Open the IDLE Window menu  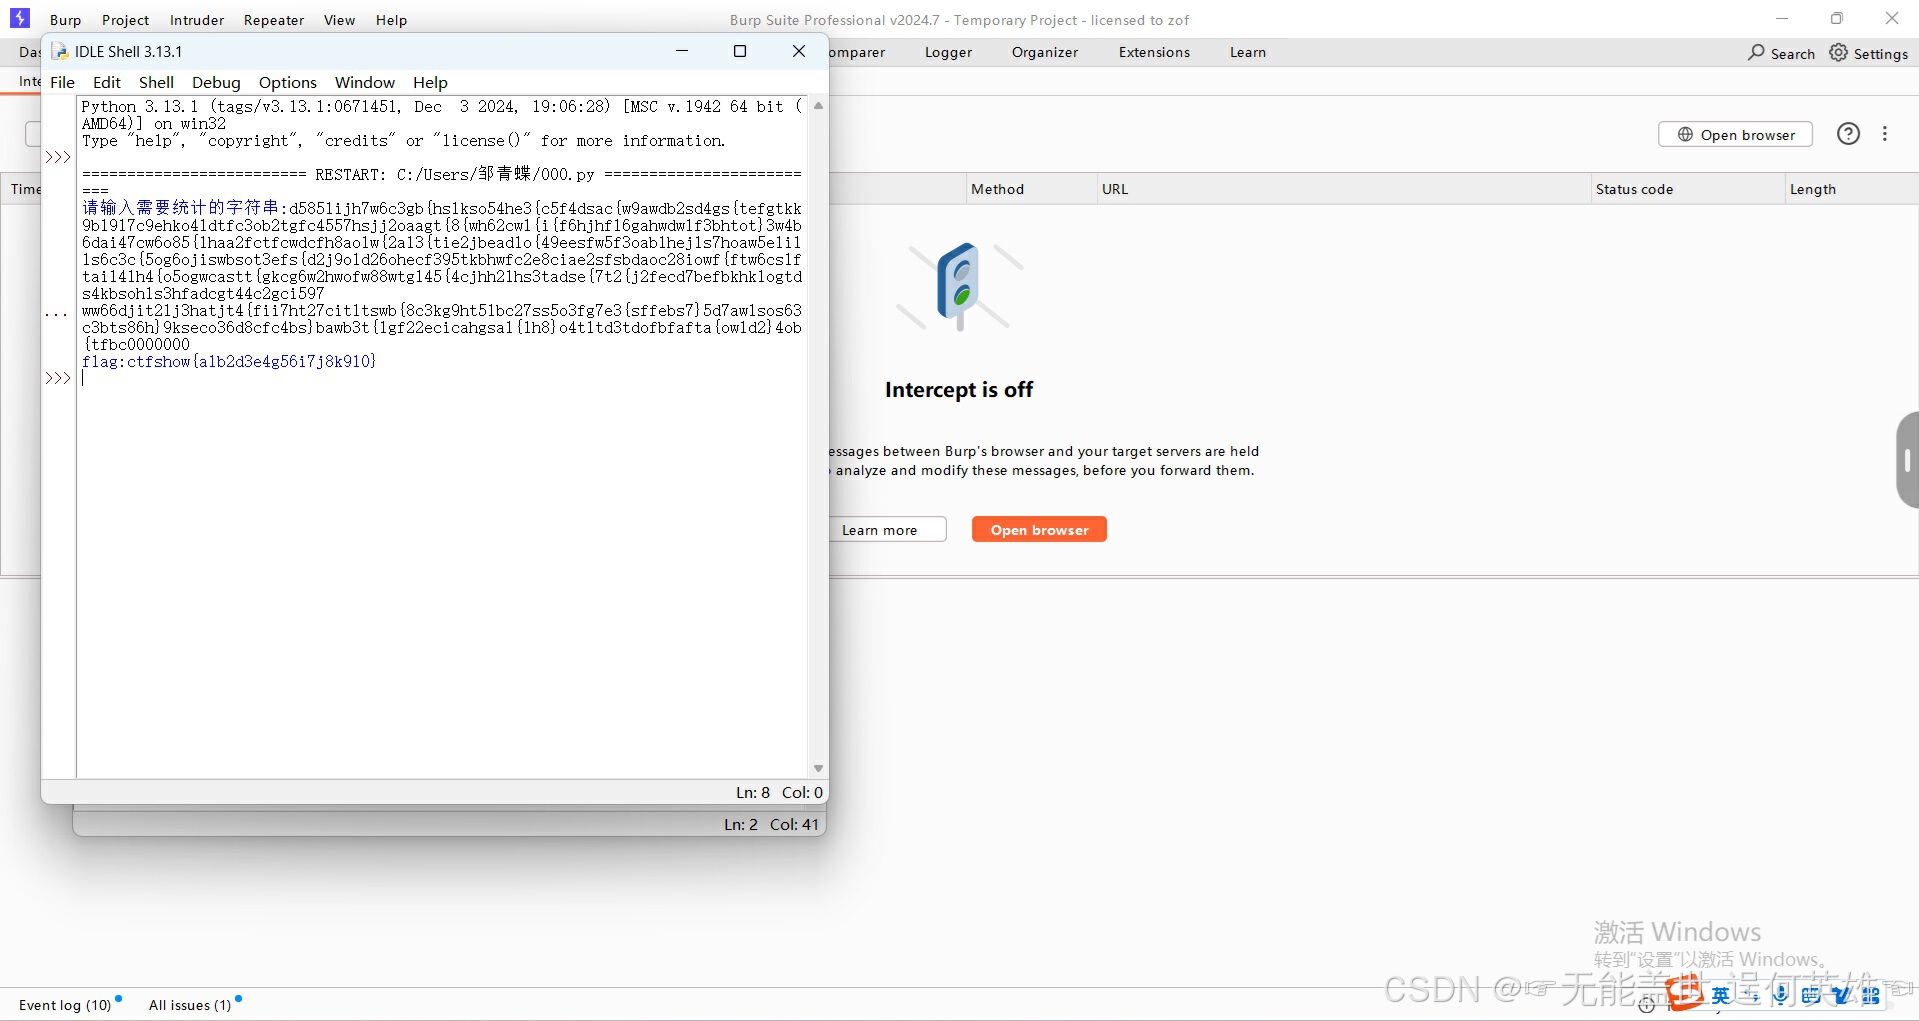point(364,82)
